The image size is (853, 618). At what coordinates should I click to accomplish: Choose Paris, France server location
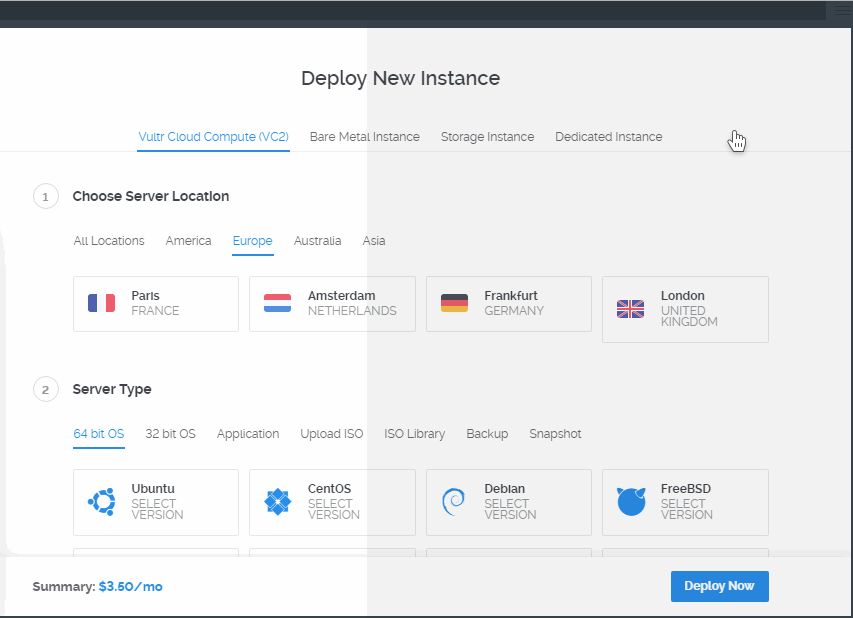coord(156,304)
